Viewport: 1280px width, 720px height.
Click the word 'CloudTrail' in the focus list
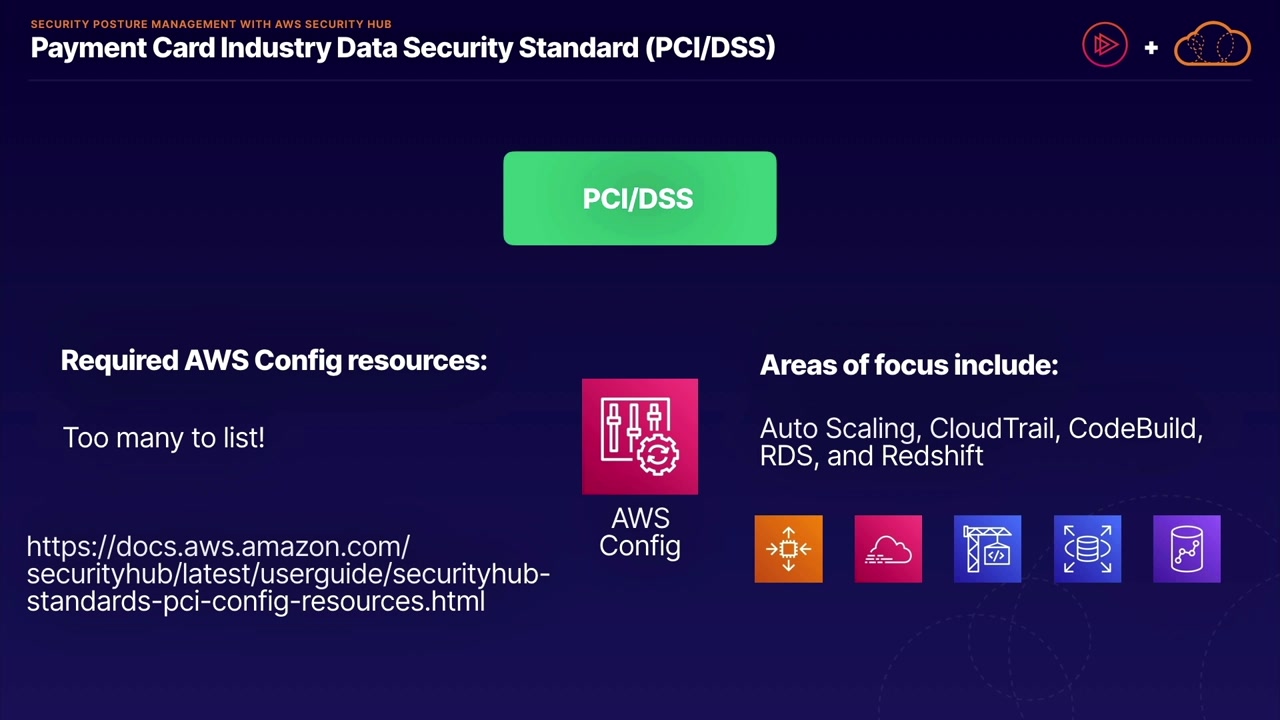993,429
